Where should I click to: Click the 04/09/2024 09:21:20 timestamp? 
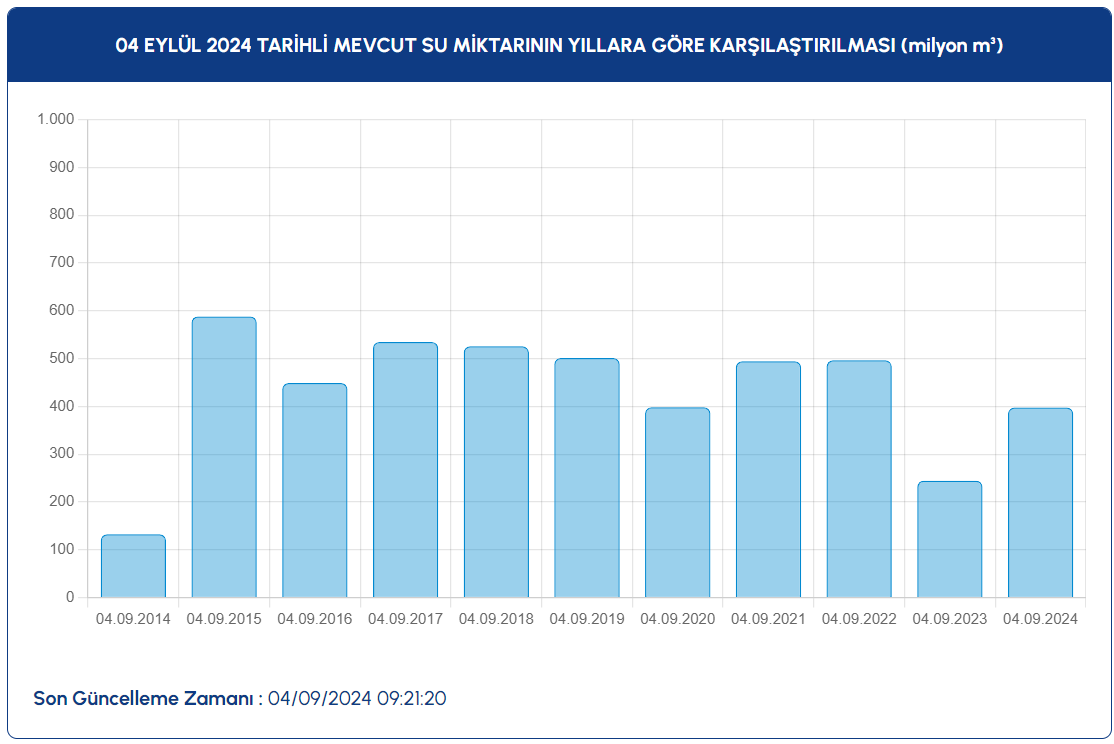click(357, 698)
